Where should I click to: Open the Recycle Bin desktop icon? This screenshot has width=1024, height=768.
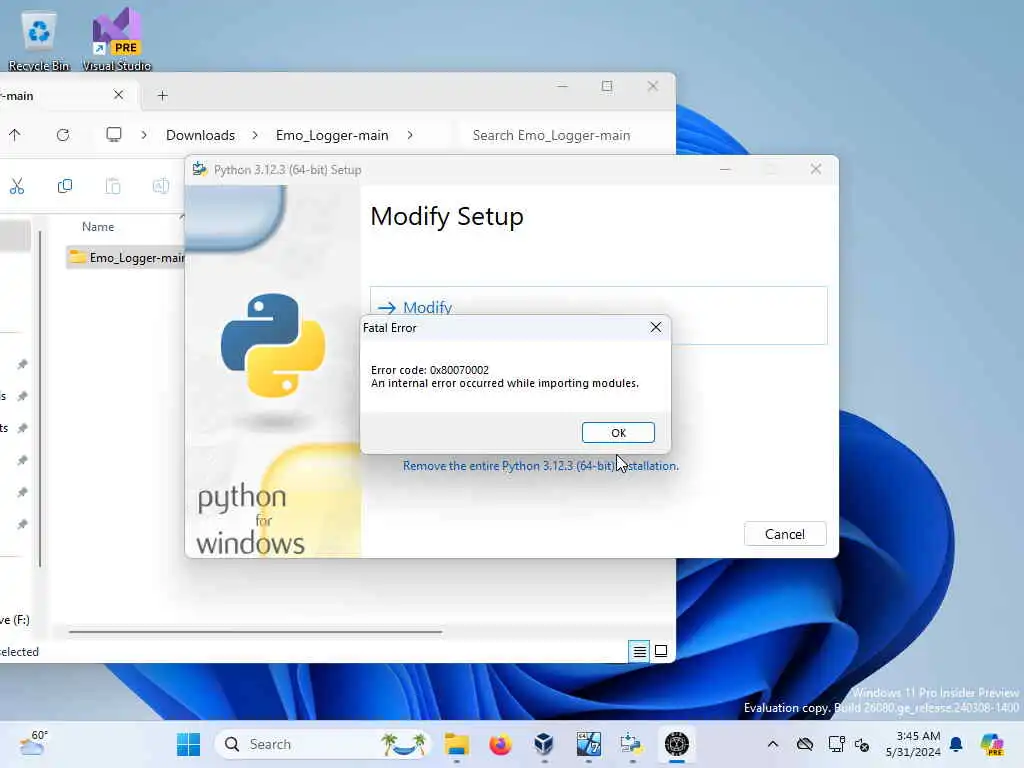(39, 40)
